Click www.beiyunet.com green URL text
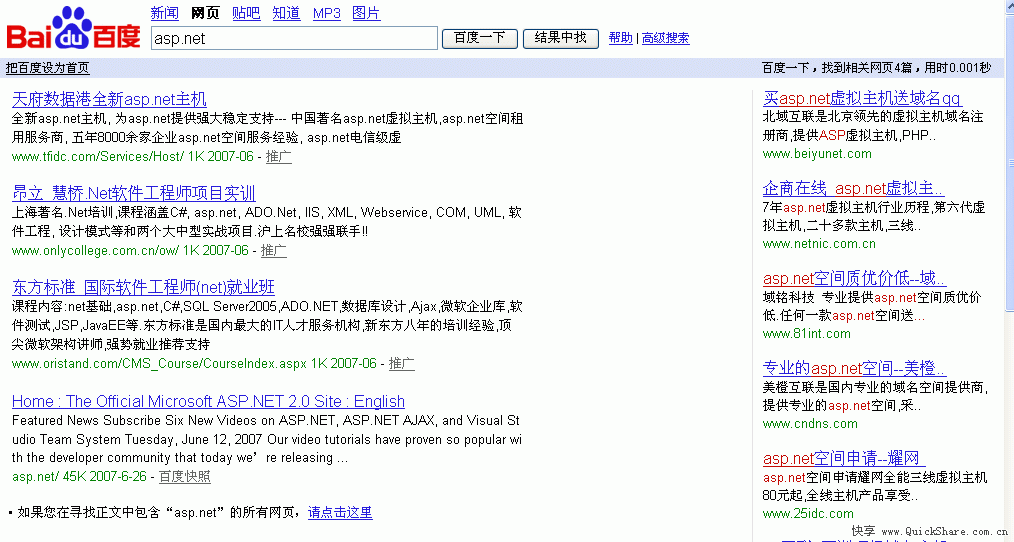The image size is (1014, 542). (817, 154)
